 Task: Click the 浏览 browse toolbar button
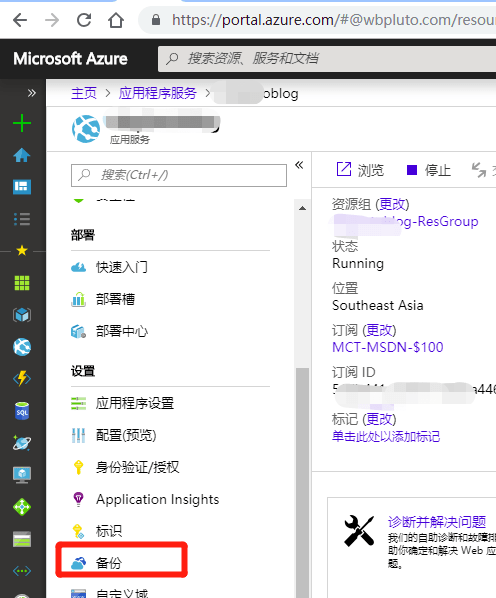tap(360, 170)
